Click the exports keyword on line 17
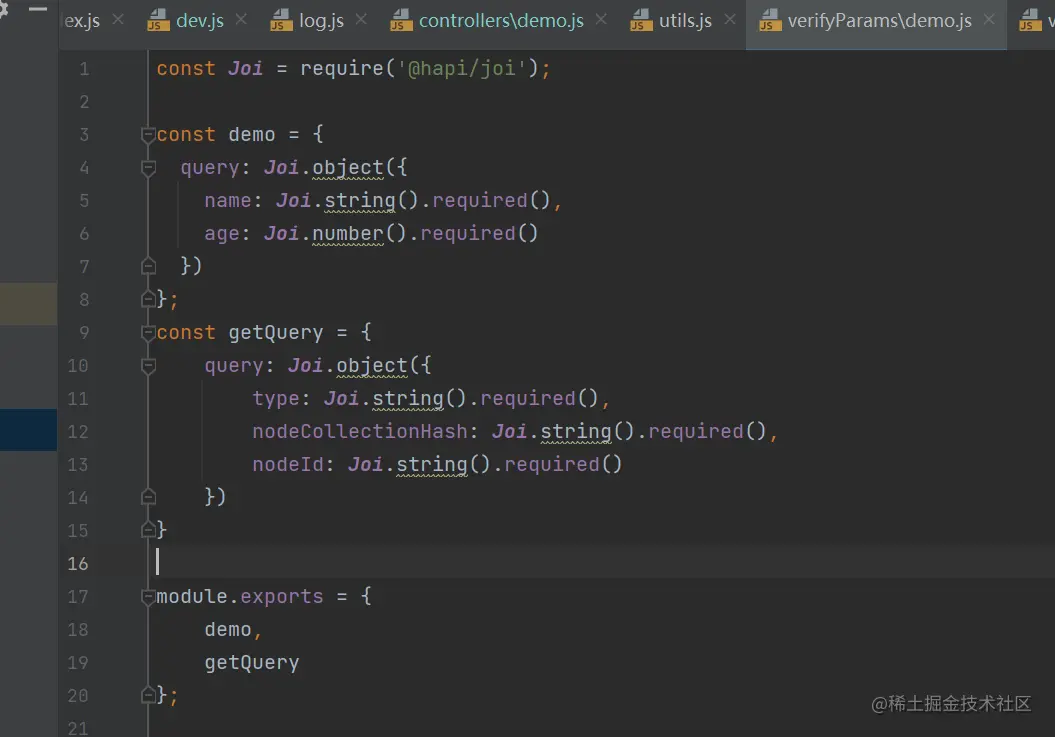Screen dimensions: 1055x737 coord(281,597)
